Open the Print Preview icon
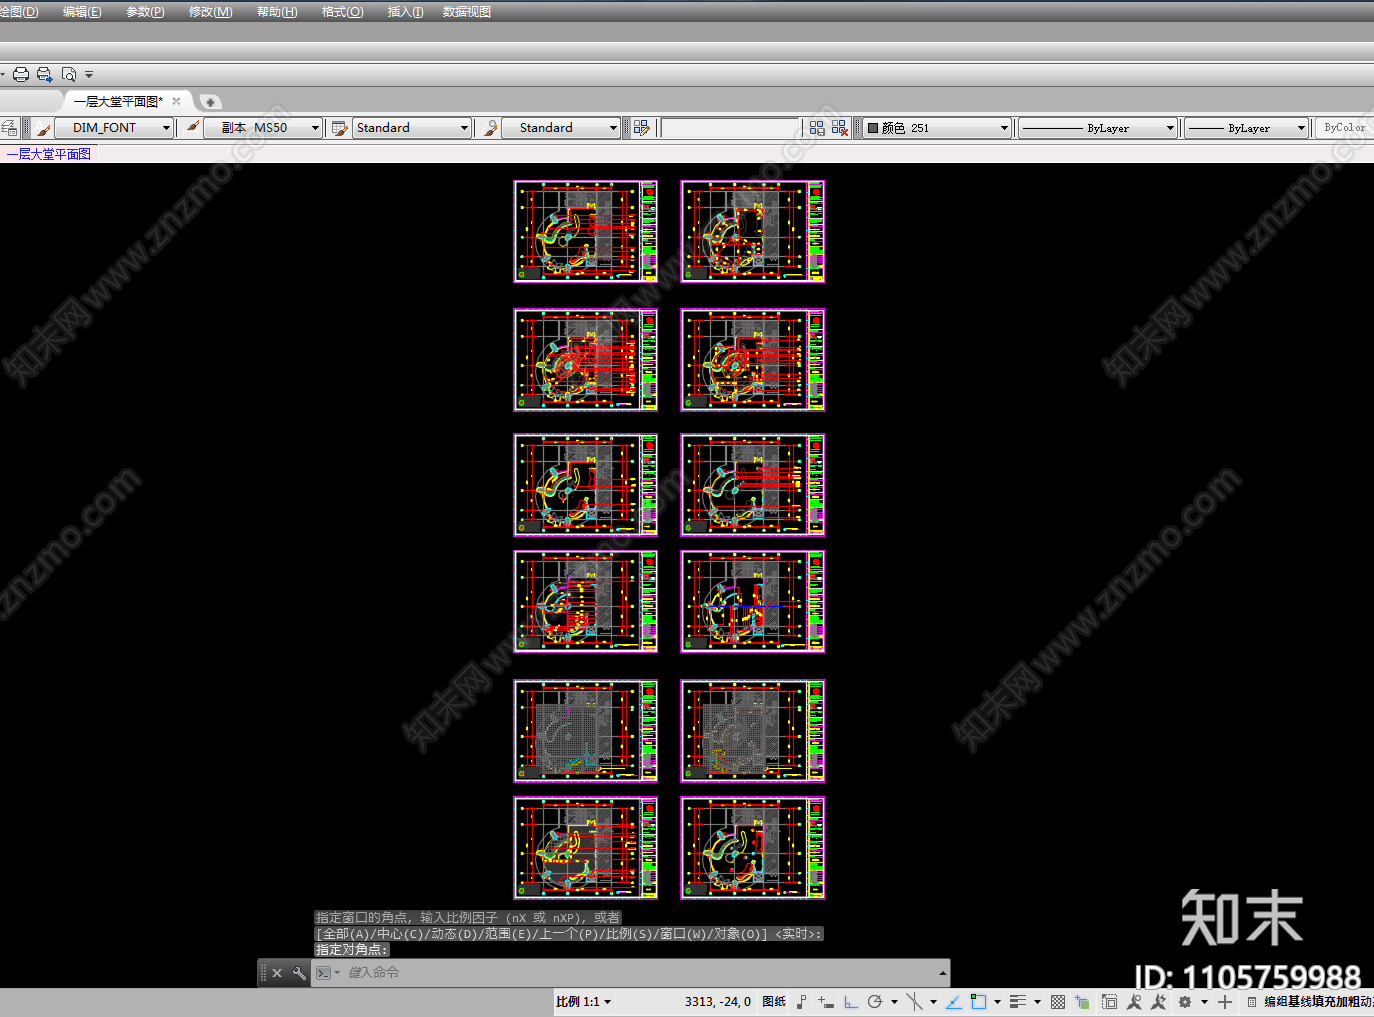Image resolution: width=1374 pixels, height=1017 pixels. [68, 75]
